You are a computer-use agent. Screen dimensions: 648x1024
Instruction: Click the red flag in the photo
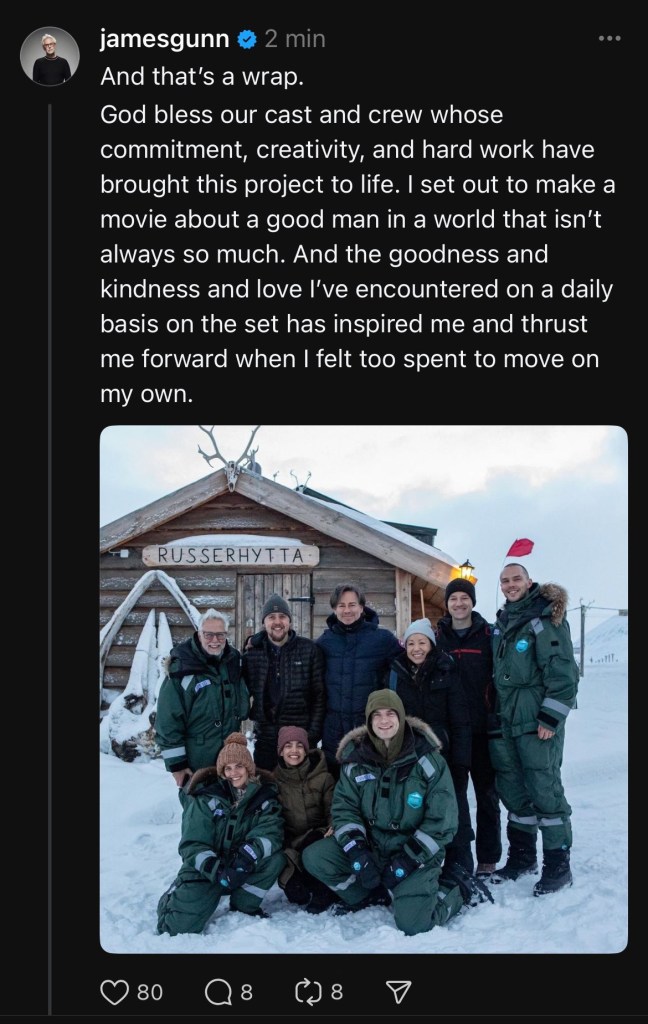(520, 547)
